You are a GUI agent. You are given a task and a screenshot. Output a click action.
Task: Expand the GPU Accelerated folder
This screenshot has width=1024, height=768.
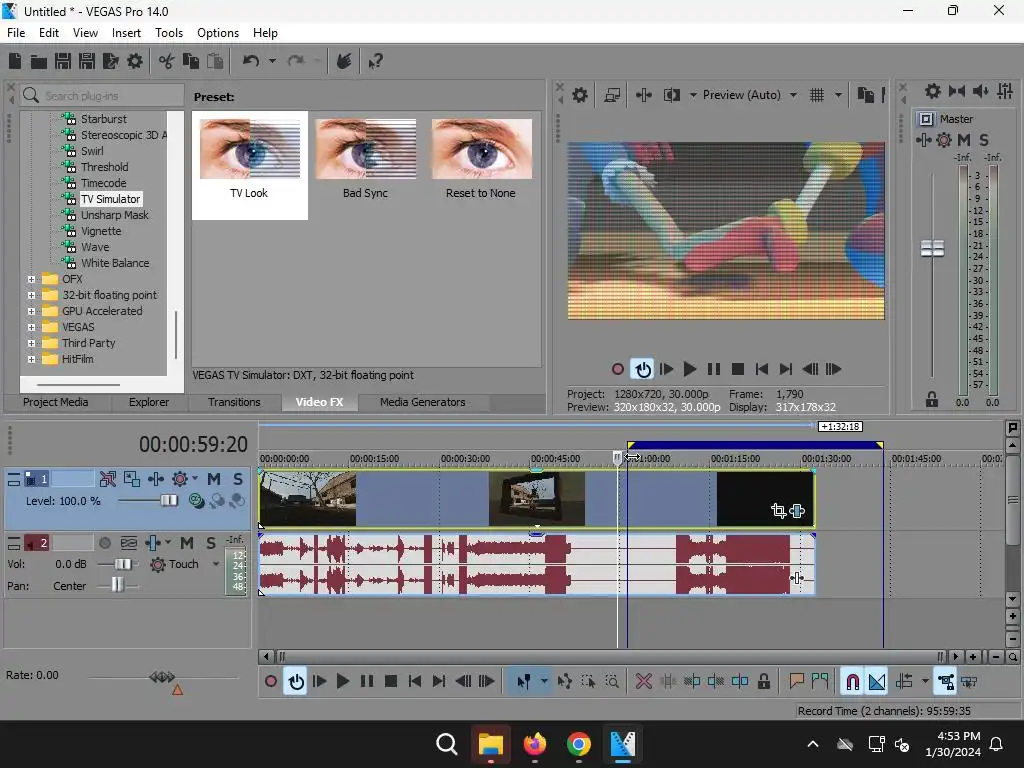[x=31, y=312]
